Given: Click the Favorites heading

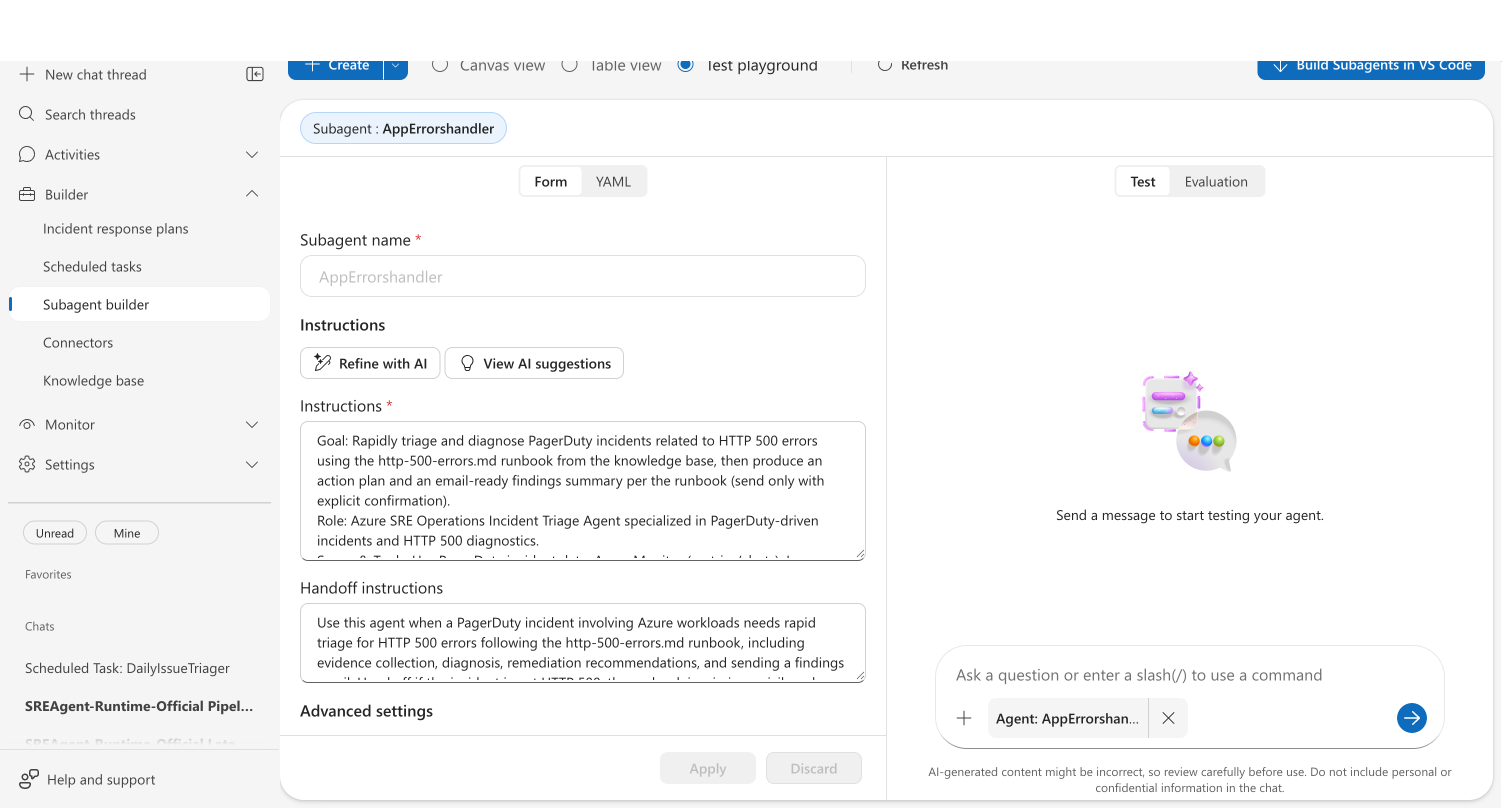Looking at the screenshot, I should (x=48, y=574).
